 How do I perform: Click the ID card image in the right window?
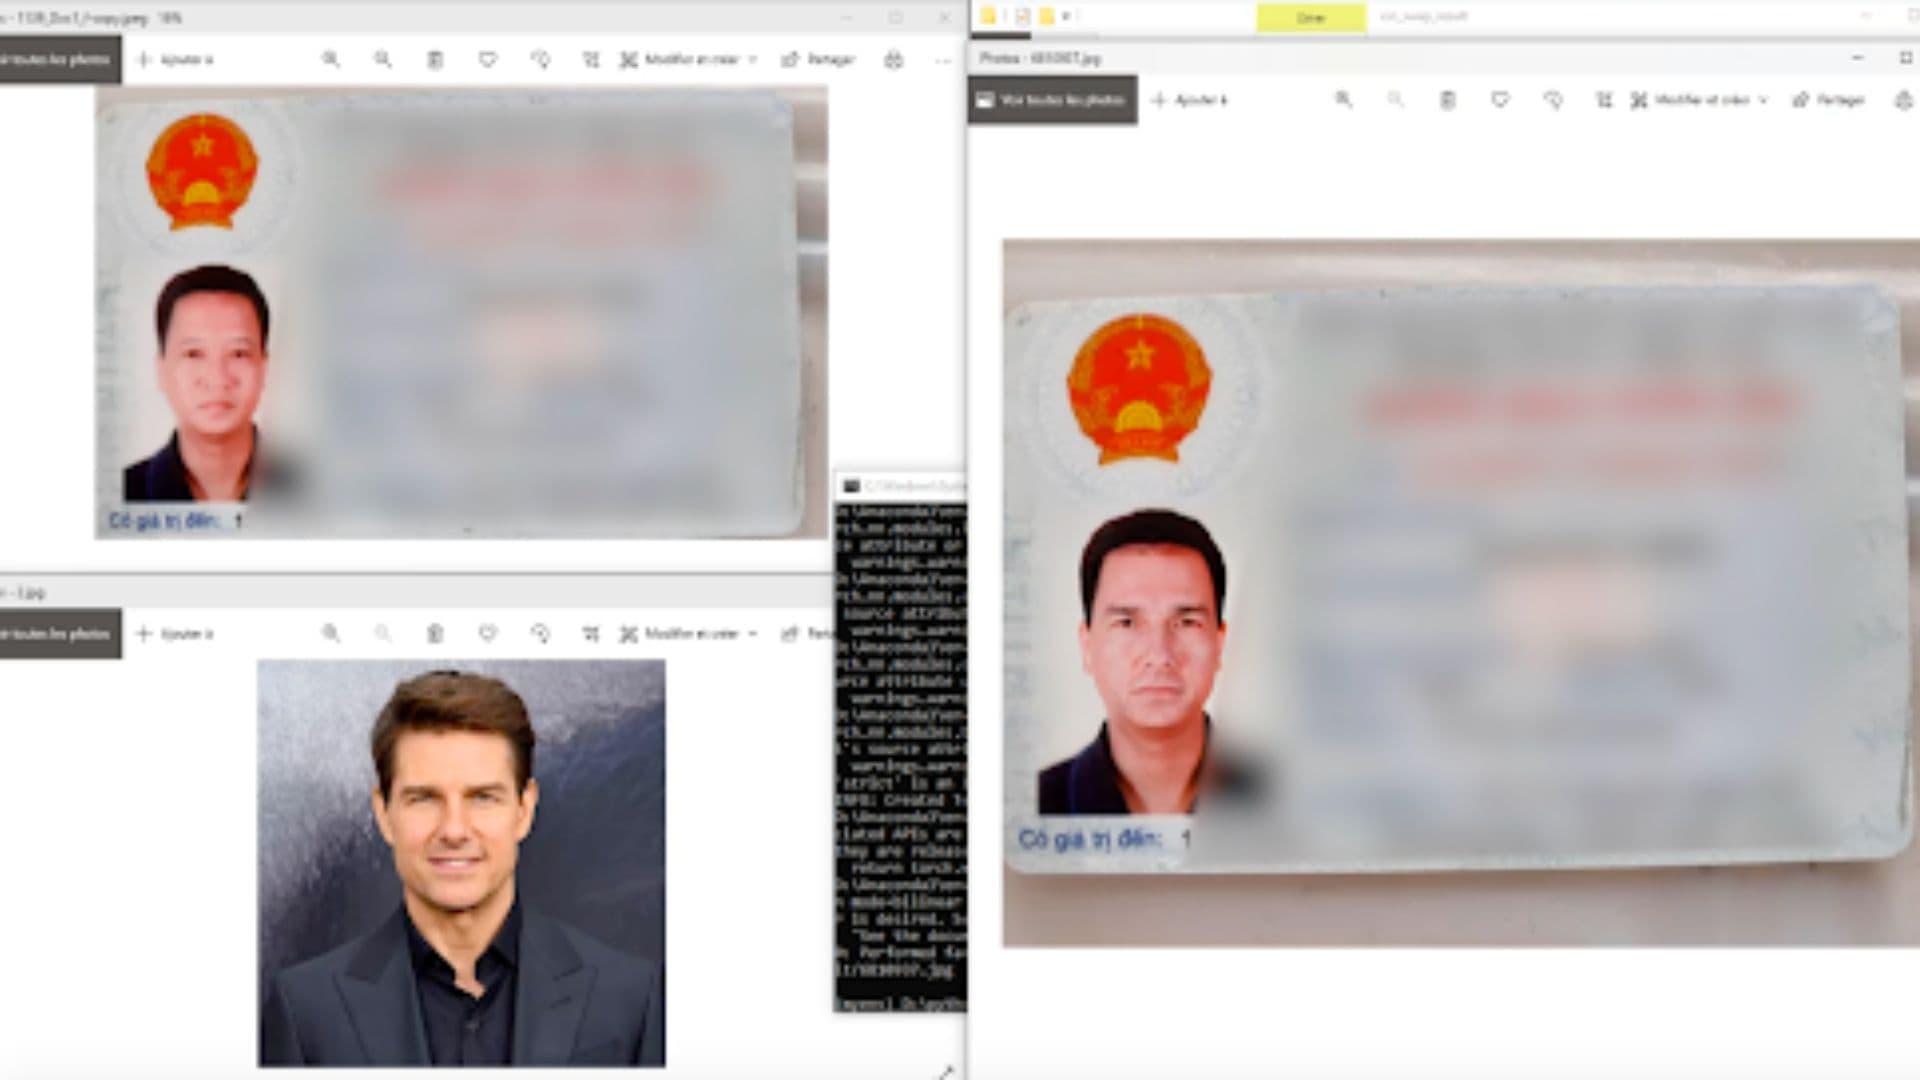click(x=1461, y=593)
